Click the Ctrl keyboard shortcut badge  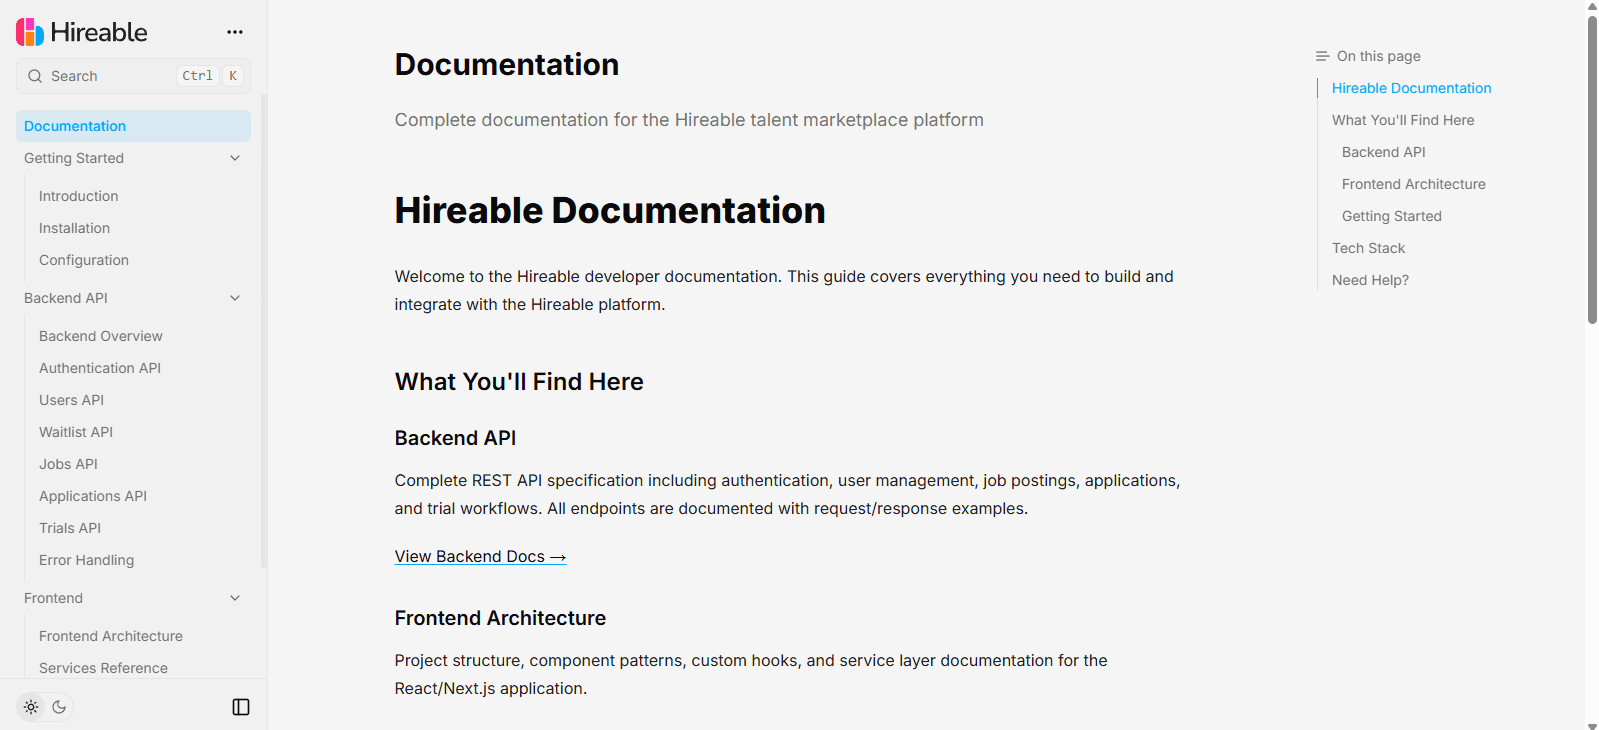tap(198, 76)
